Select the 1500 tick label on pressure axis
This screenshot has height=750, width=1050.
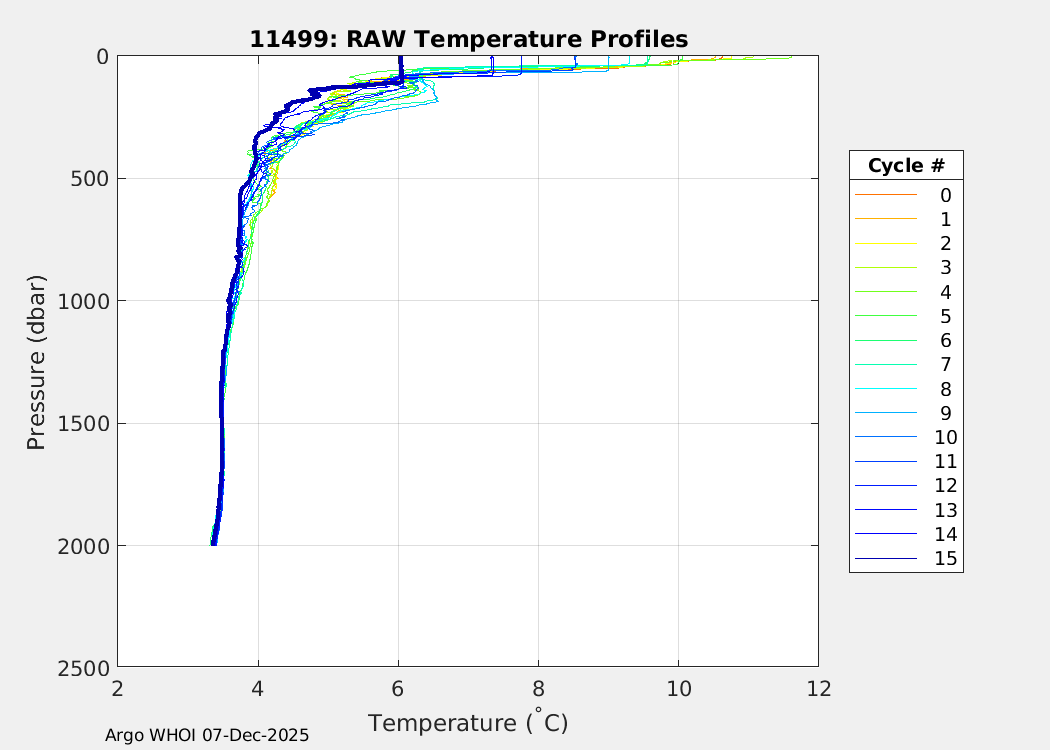[x=85, y=423]
